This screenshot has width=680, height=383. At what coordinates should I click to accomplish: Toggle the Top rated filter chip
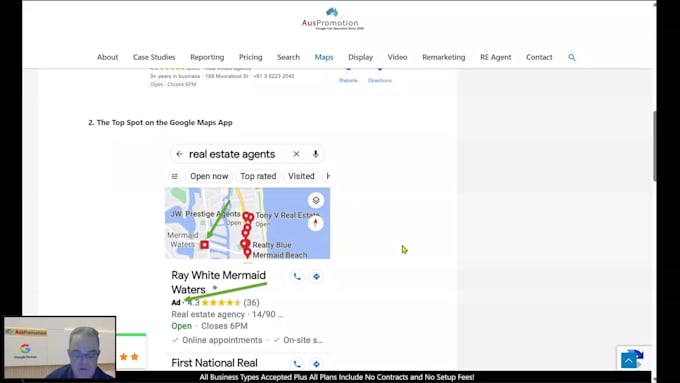[258, 176]
